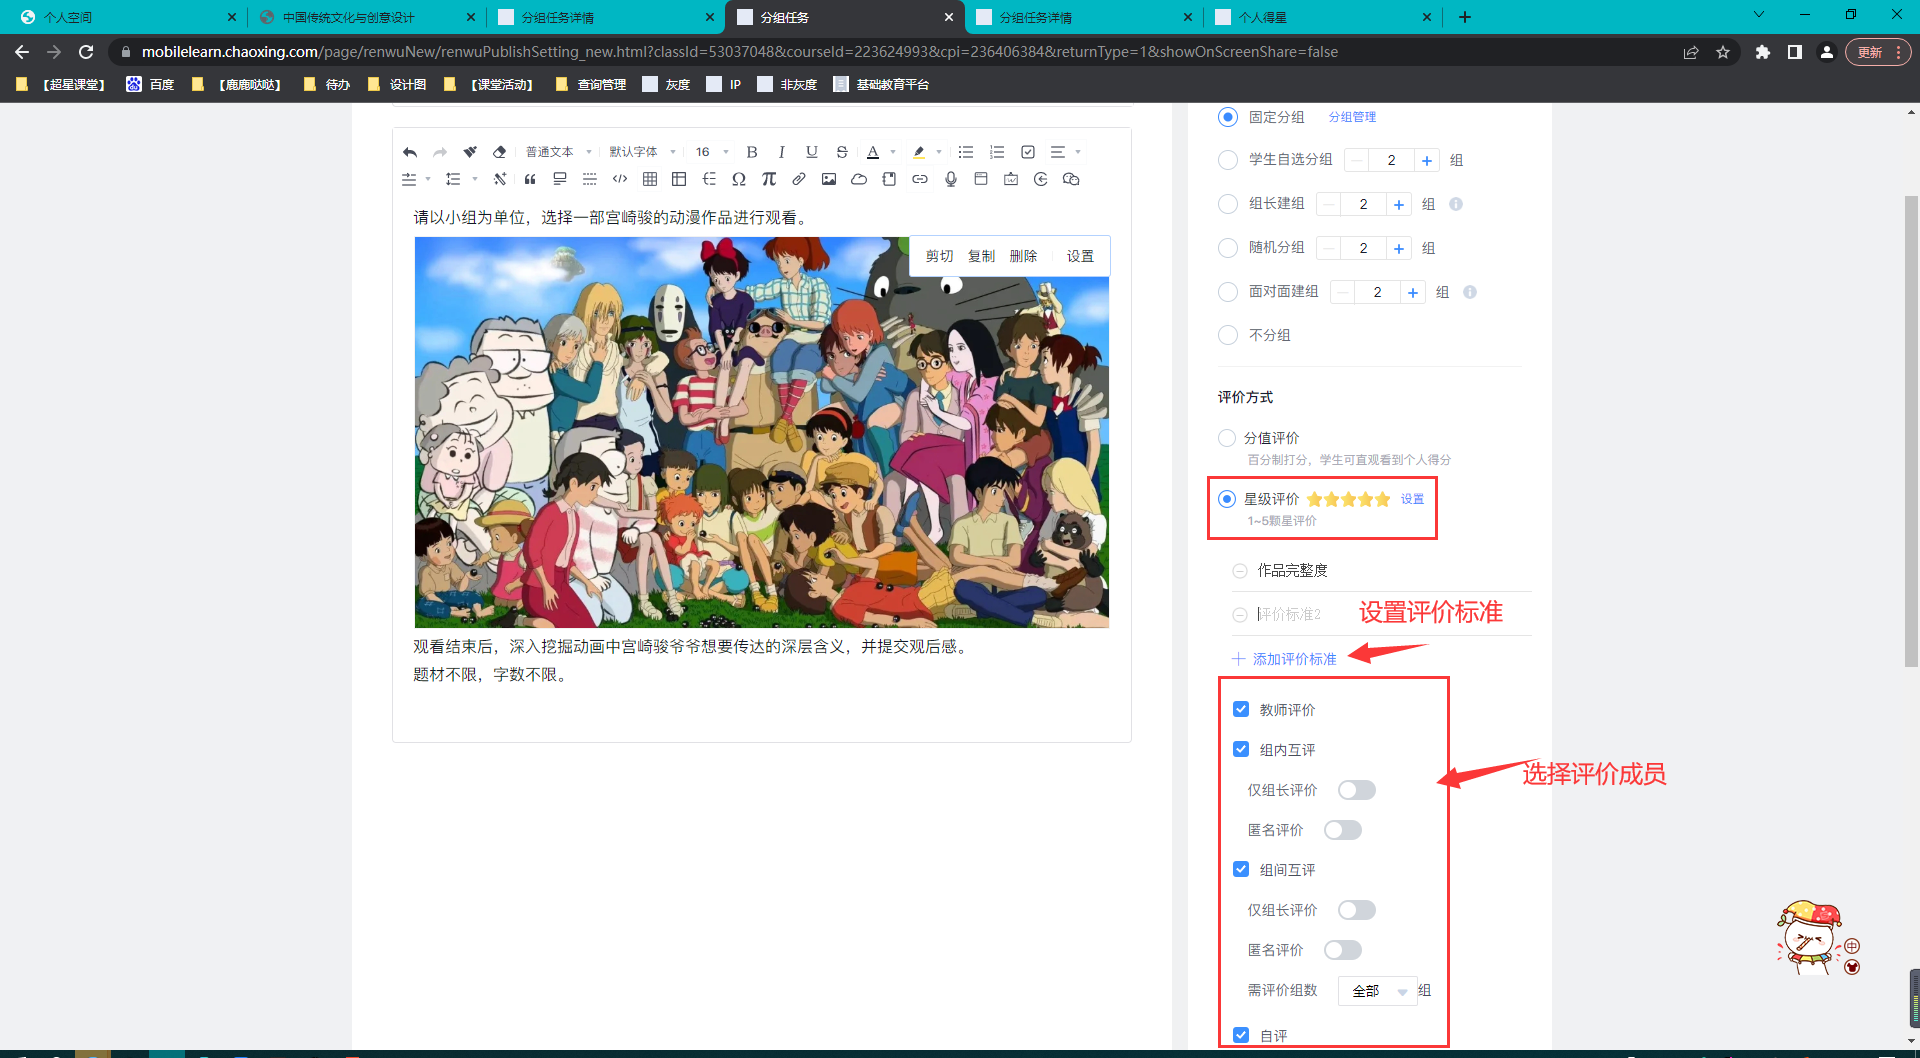
Task: Expand the font color dropdown arrow
Action: point(893,152)
